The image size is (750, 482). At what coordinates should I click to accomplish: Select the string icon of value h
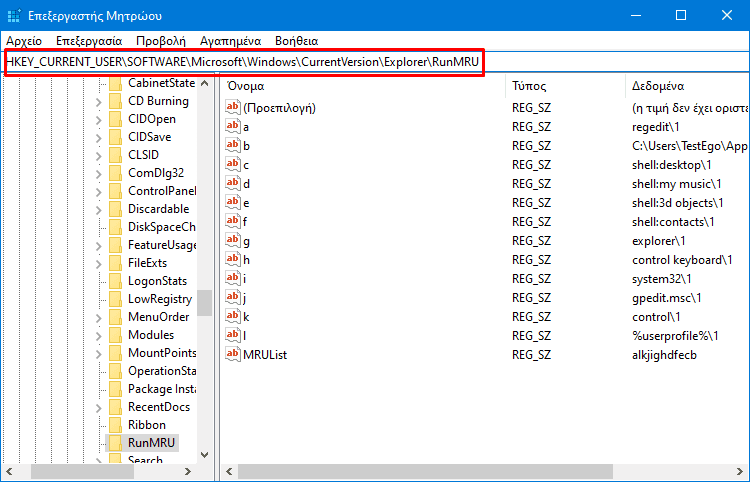pos(233,260)
